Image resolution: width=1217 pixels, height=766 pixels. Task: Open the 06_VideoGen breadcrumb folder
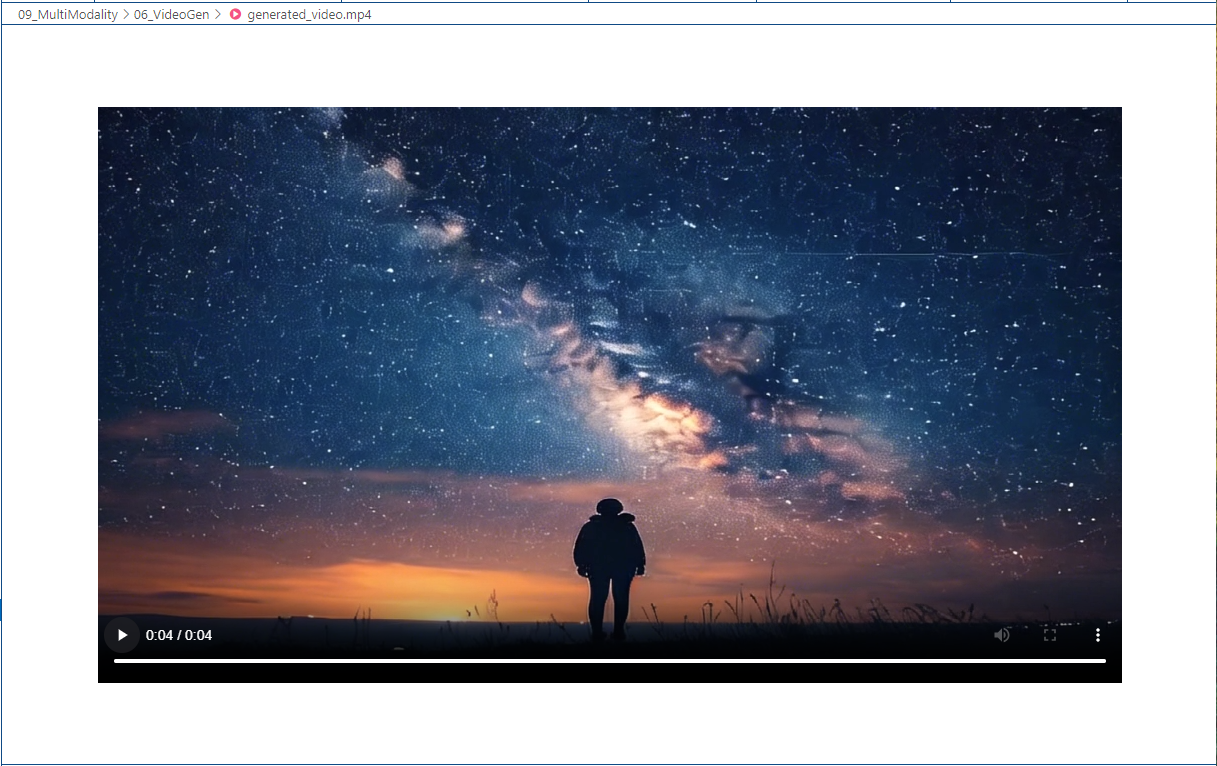pos(171,15)
